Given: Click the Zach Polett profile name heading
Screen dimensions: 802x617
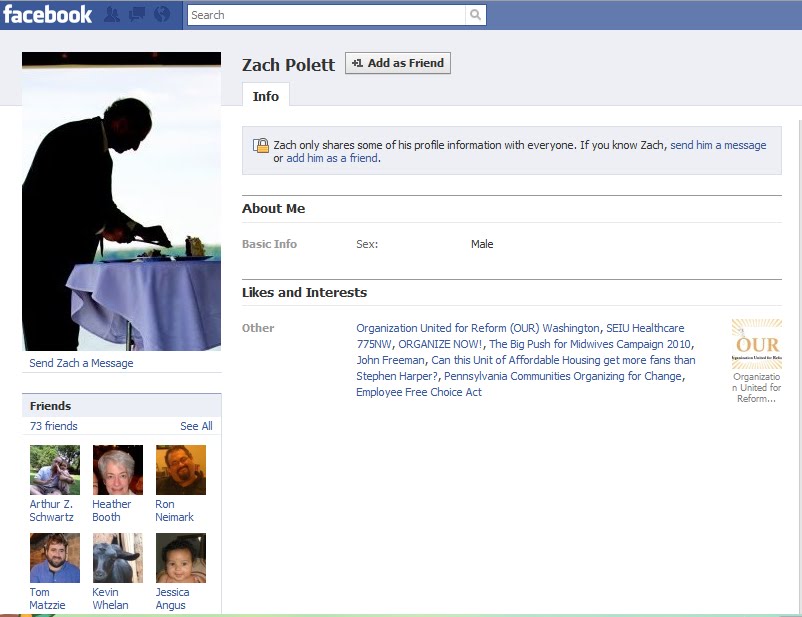Looking at the screenshot, I should click(x=288, y=65).
